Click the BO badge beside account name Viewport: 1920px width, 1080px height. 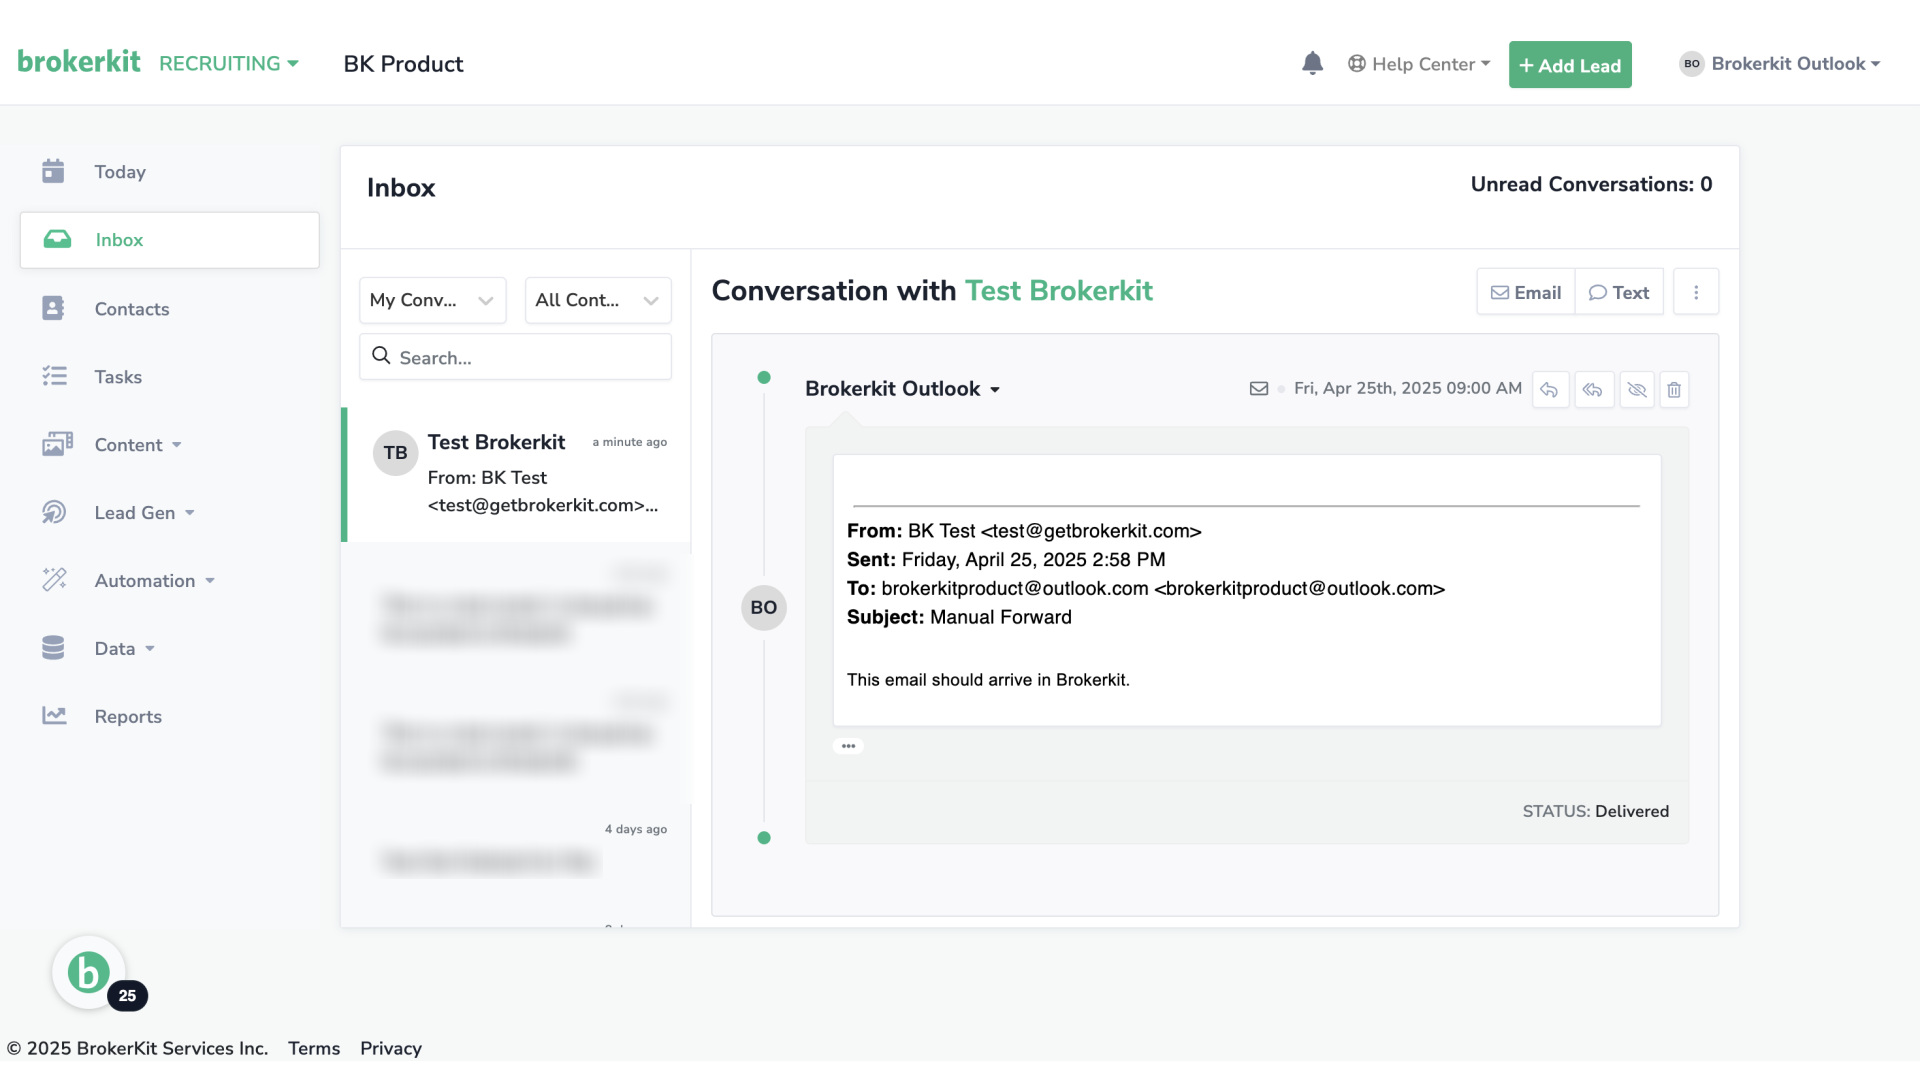click(1691, 64)
